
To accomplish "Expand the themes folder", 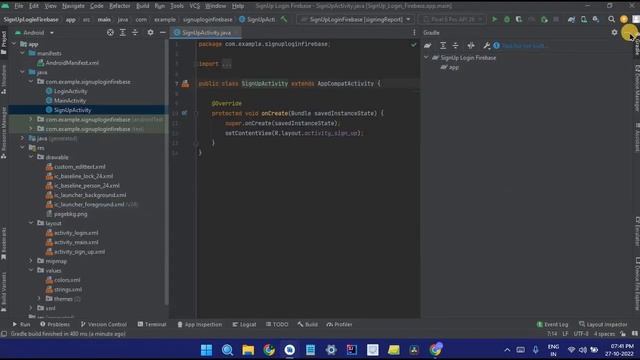I will click(x=40, y=299).
